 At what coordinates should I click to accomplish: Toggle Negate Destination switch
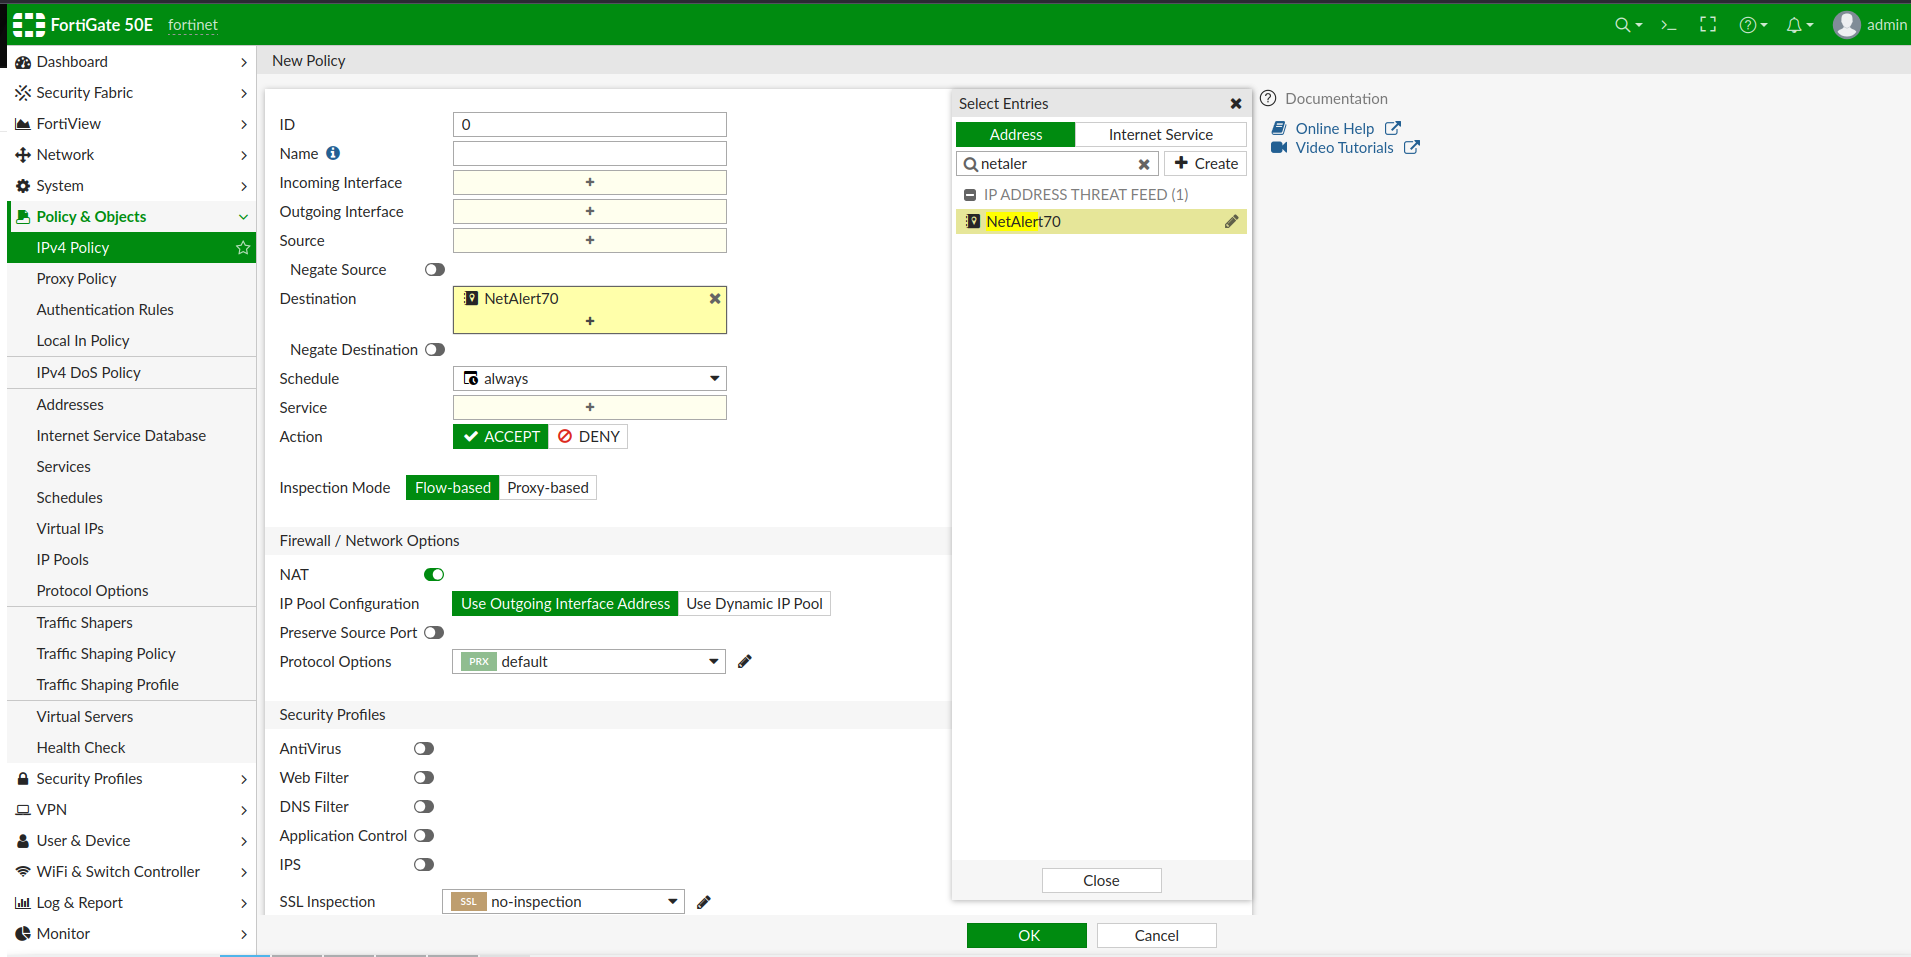pyautogui.click(x=435, y=350)
